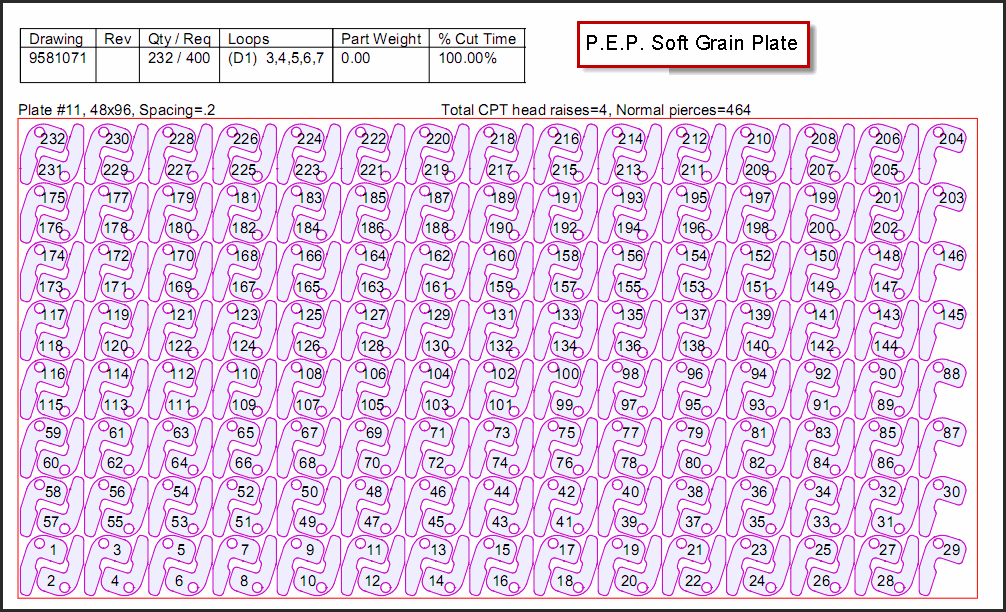Select nested part number 11
This screenshot has width=1006, height=612.
373,549
